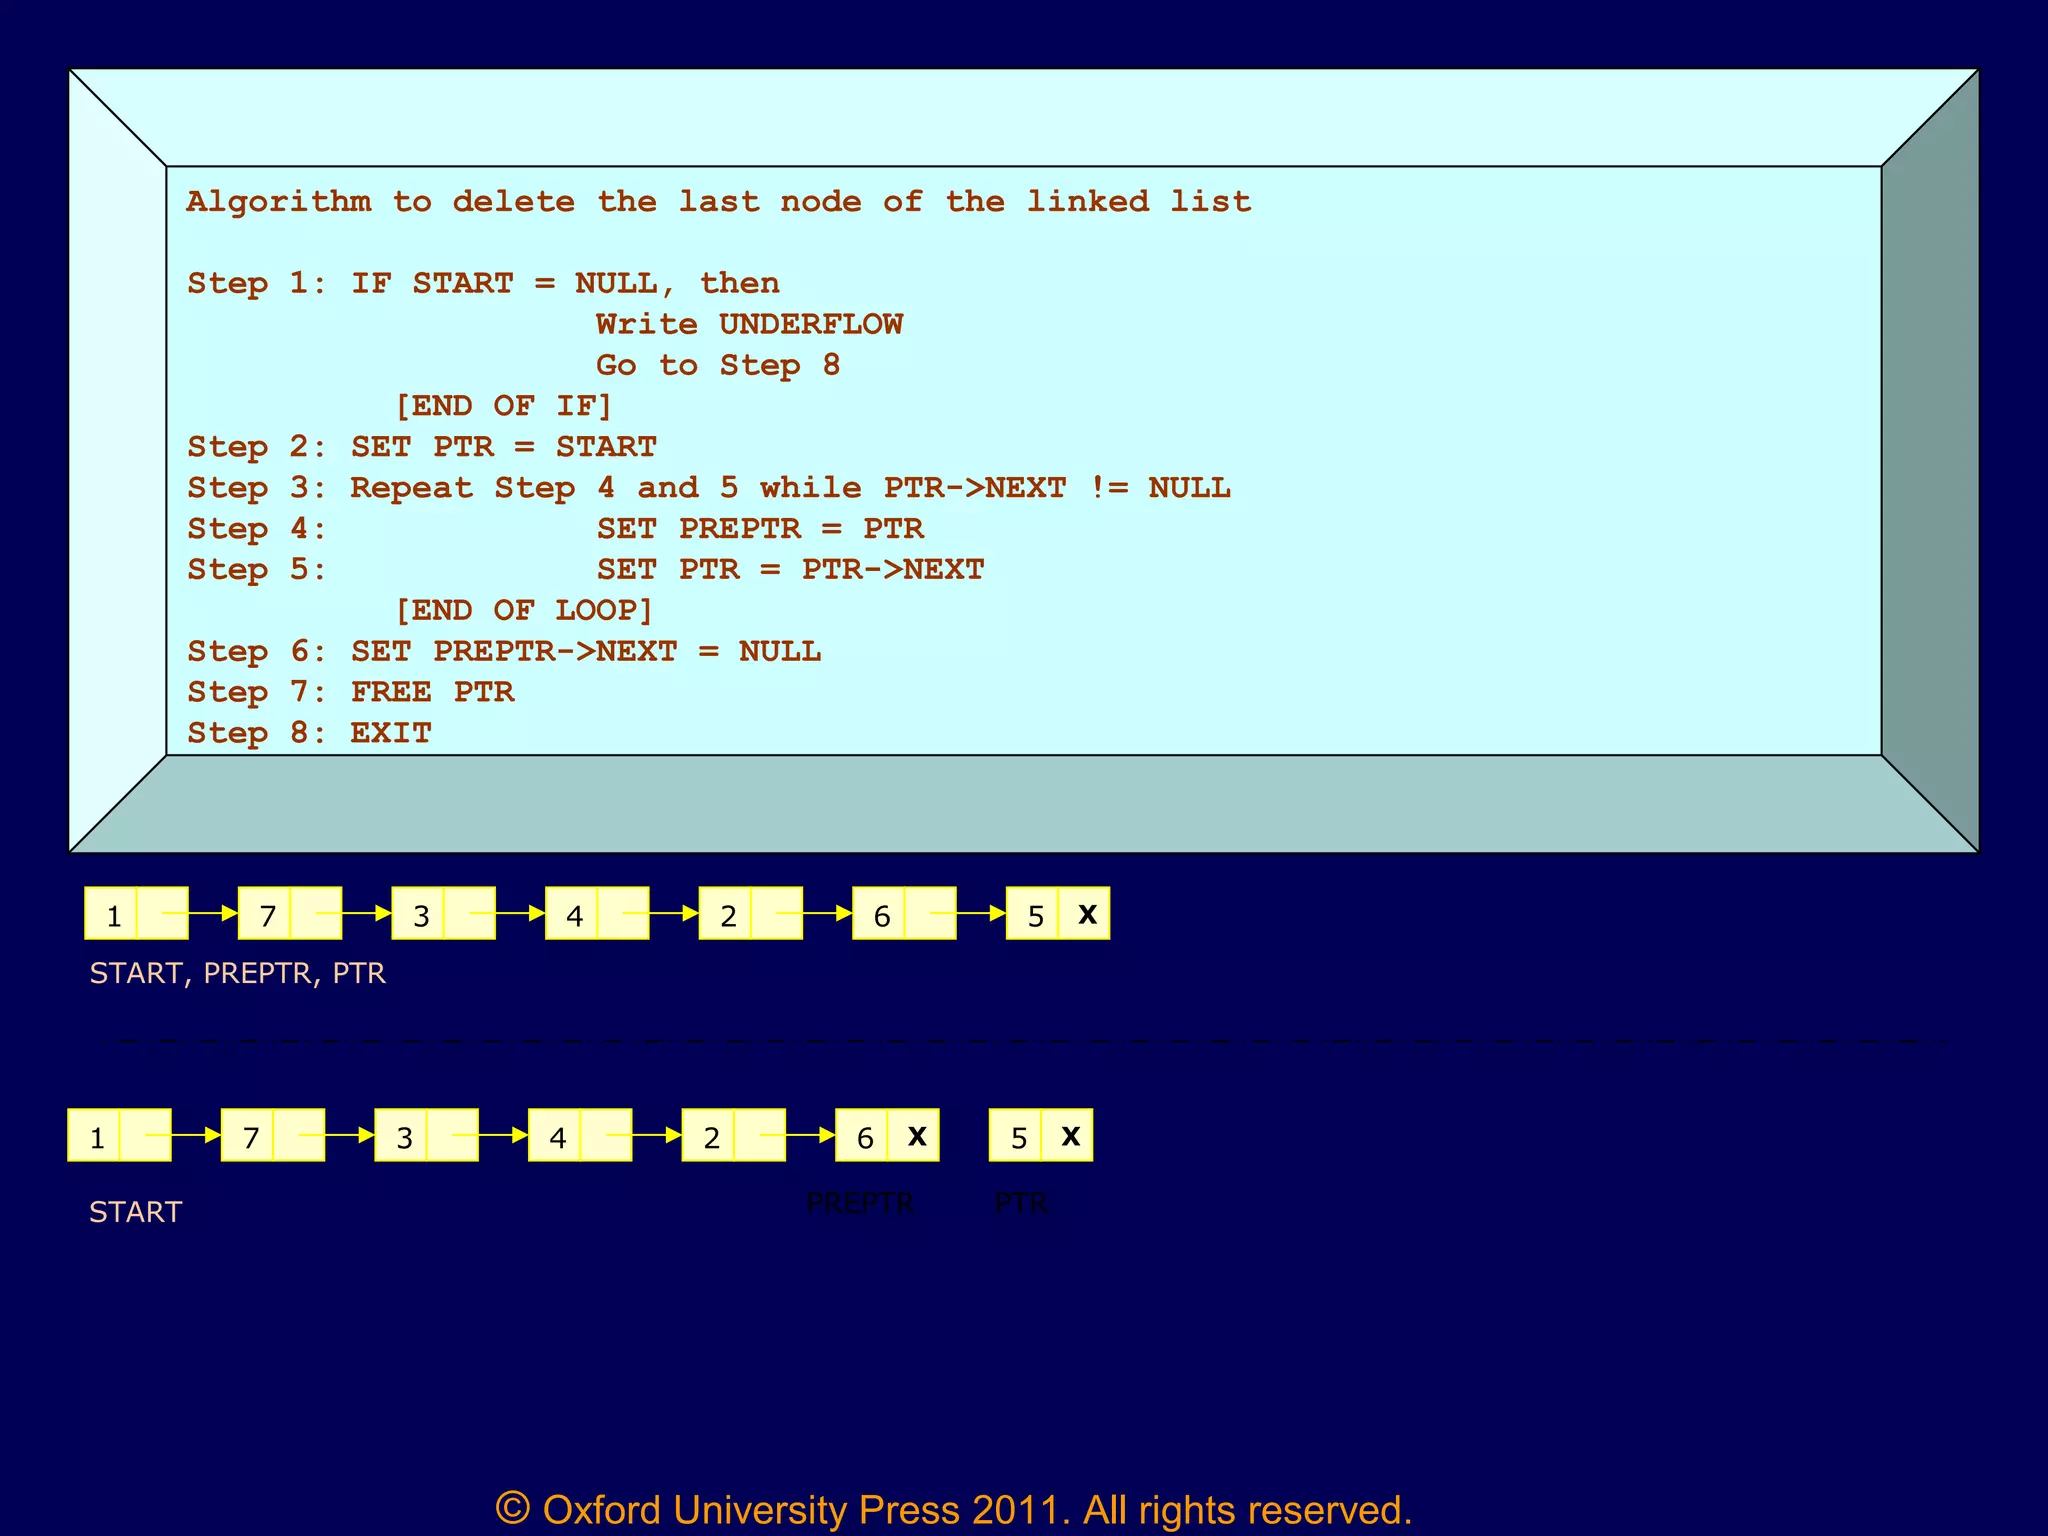Viewport: 2048px width, 1536px height.
Task: Click the Oxford University Press copyright text
Action: pos(953,1509)
